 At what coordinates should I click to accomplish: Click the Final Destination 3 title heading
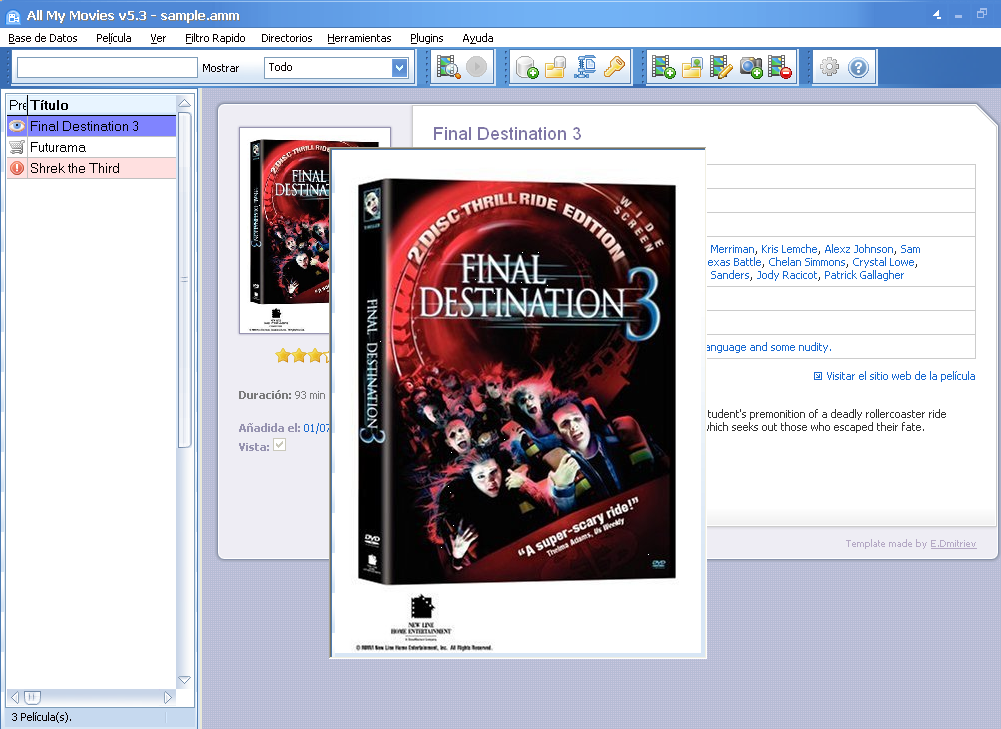click(x=507, y=133)
